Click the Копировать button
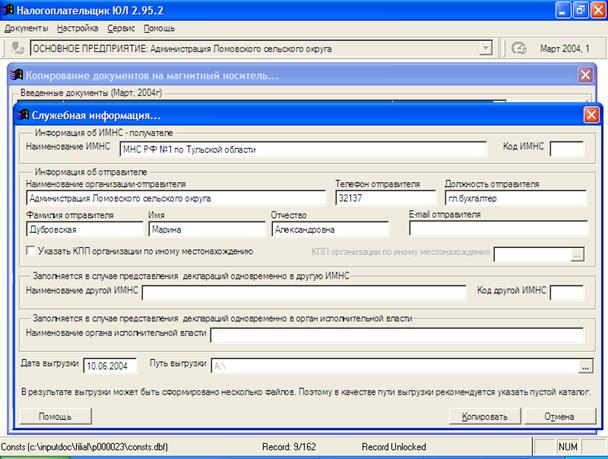Image resolution: width=608 pixels, height=459 pixels. (485, 417)
